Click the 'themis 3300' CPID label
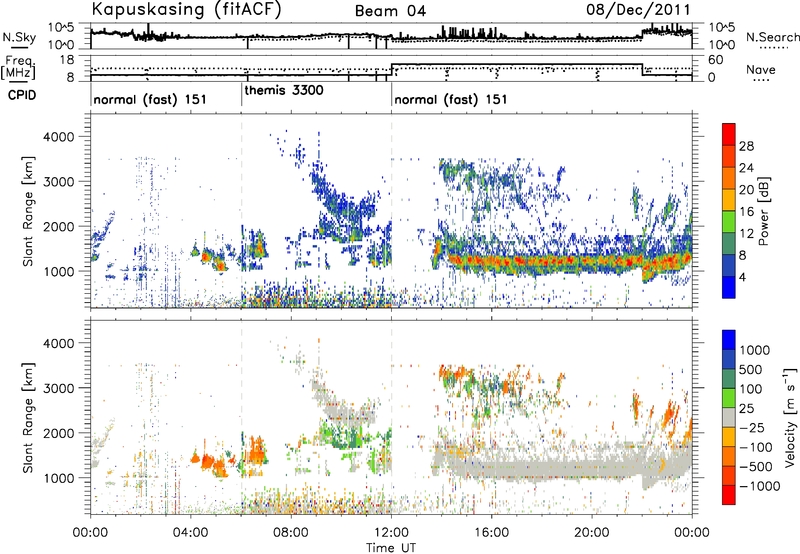The width and height of the screenshot is (800, 554). pyautogui.click(x=284, y=90)
